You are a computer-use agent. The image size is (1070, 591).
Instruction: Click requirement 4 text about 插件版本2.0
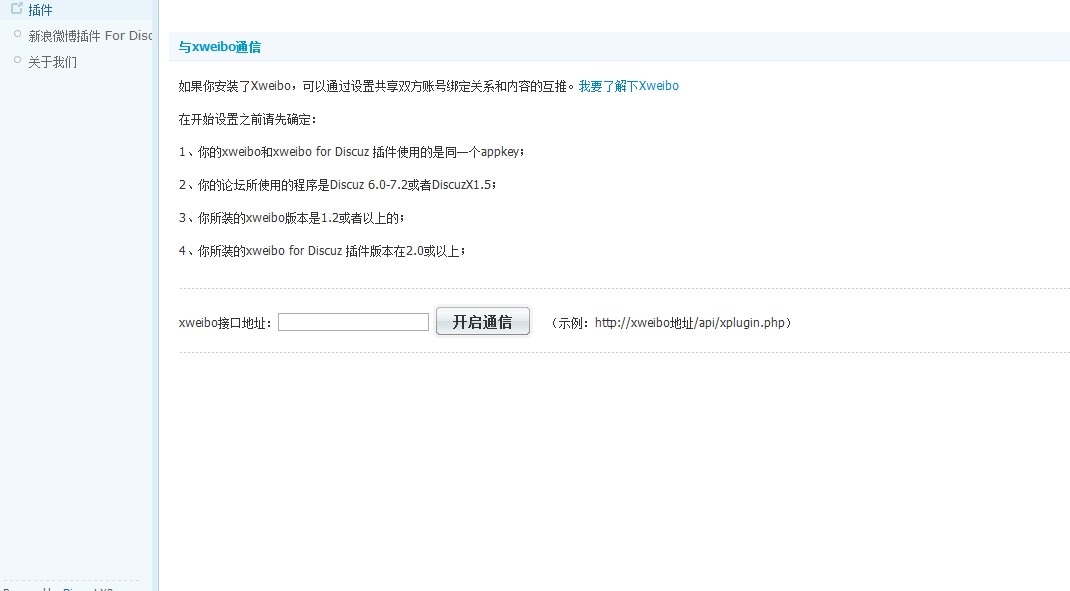(x=322, y=251)
